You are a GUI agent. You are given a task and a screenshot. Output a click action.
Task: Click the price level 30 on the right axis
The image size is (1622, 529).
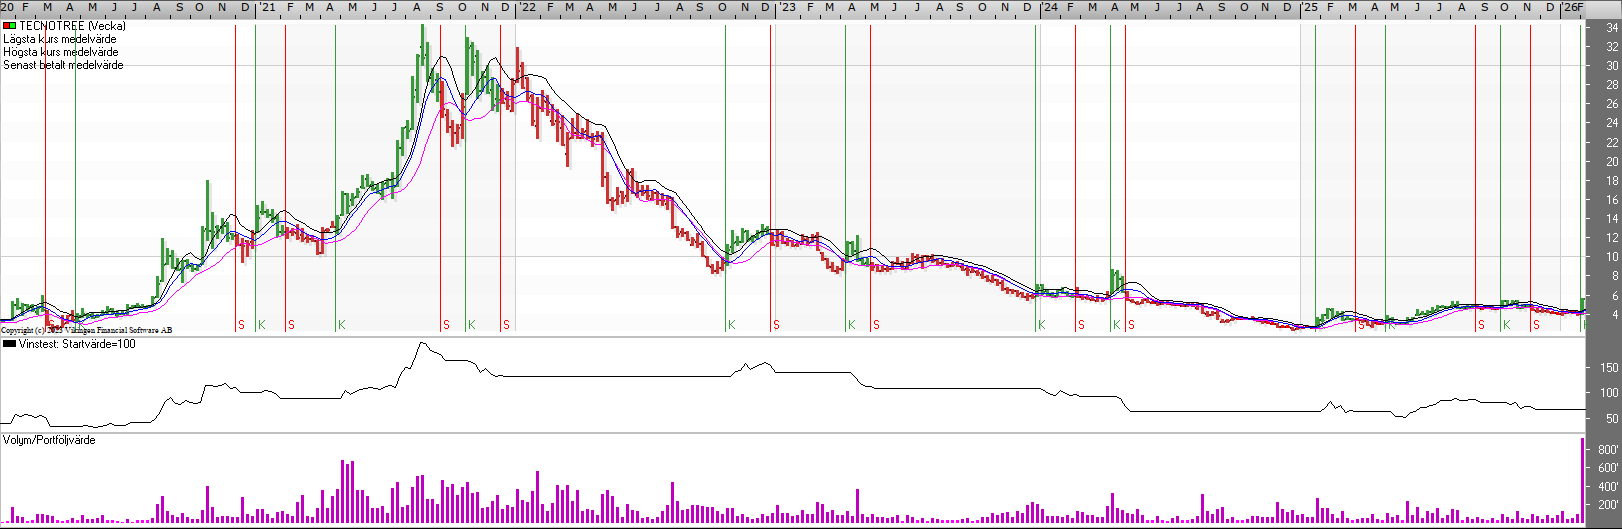(1612, 66)
